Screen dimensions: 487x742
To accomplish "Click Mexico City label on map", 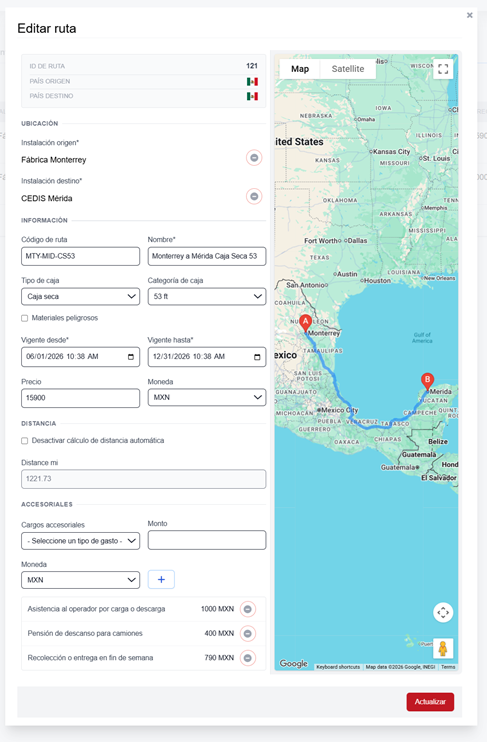I will [x=340, y=410].
